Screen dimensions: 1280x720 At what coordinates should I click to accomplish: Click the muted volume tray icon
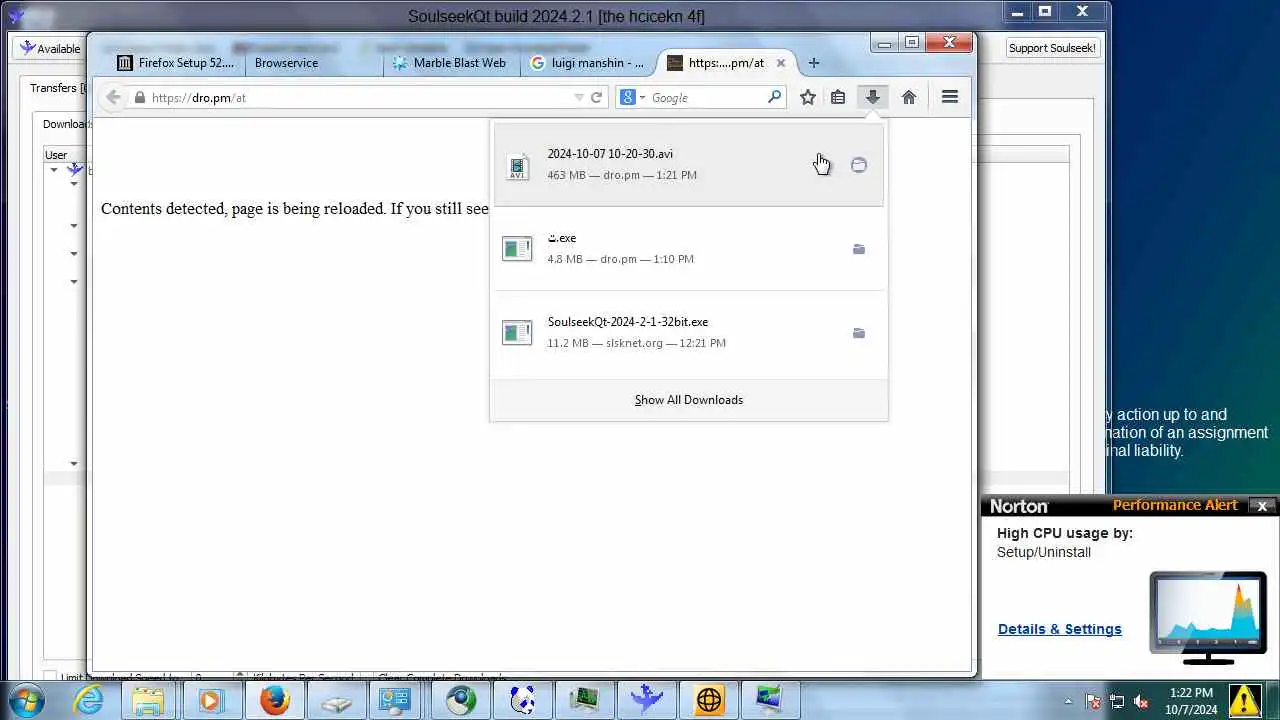click(1141, 701)
